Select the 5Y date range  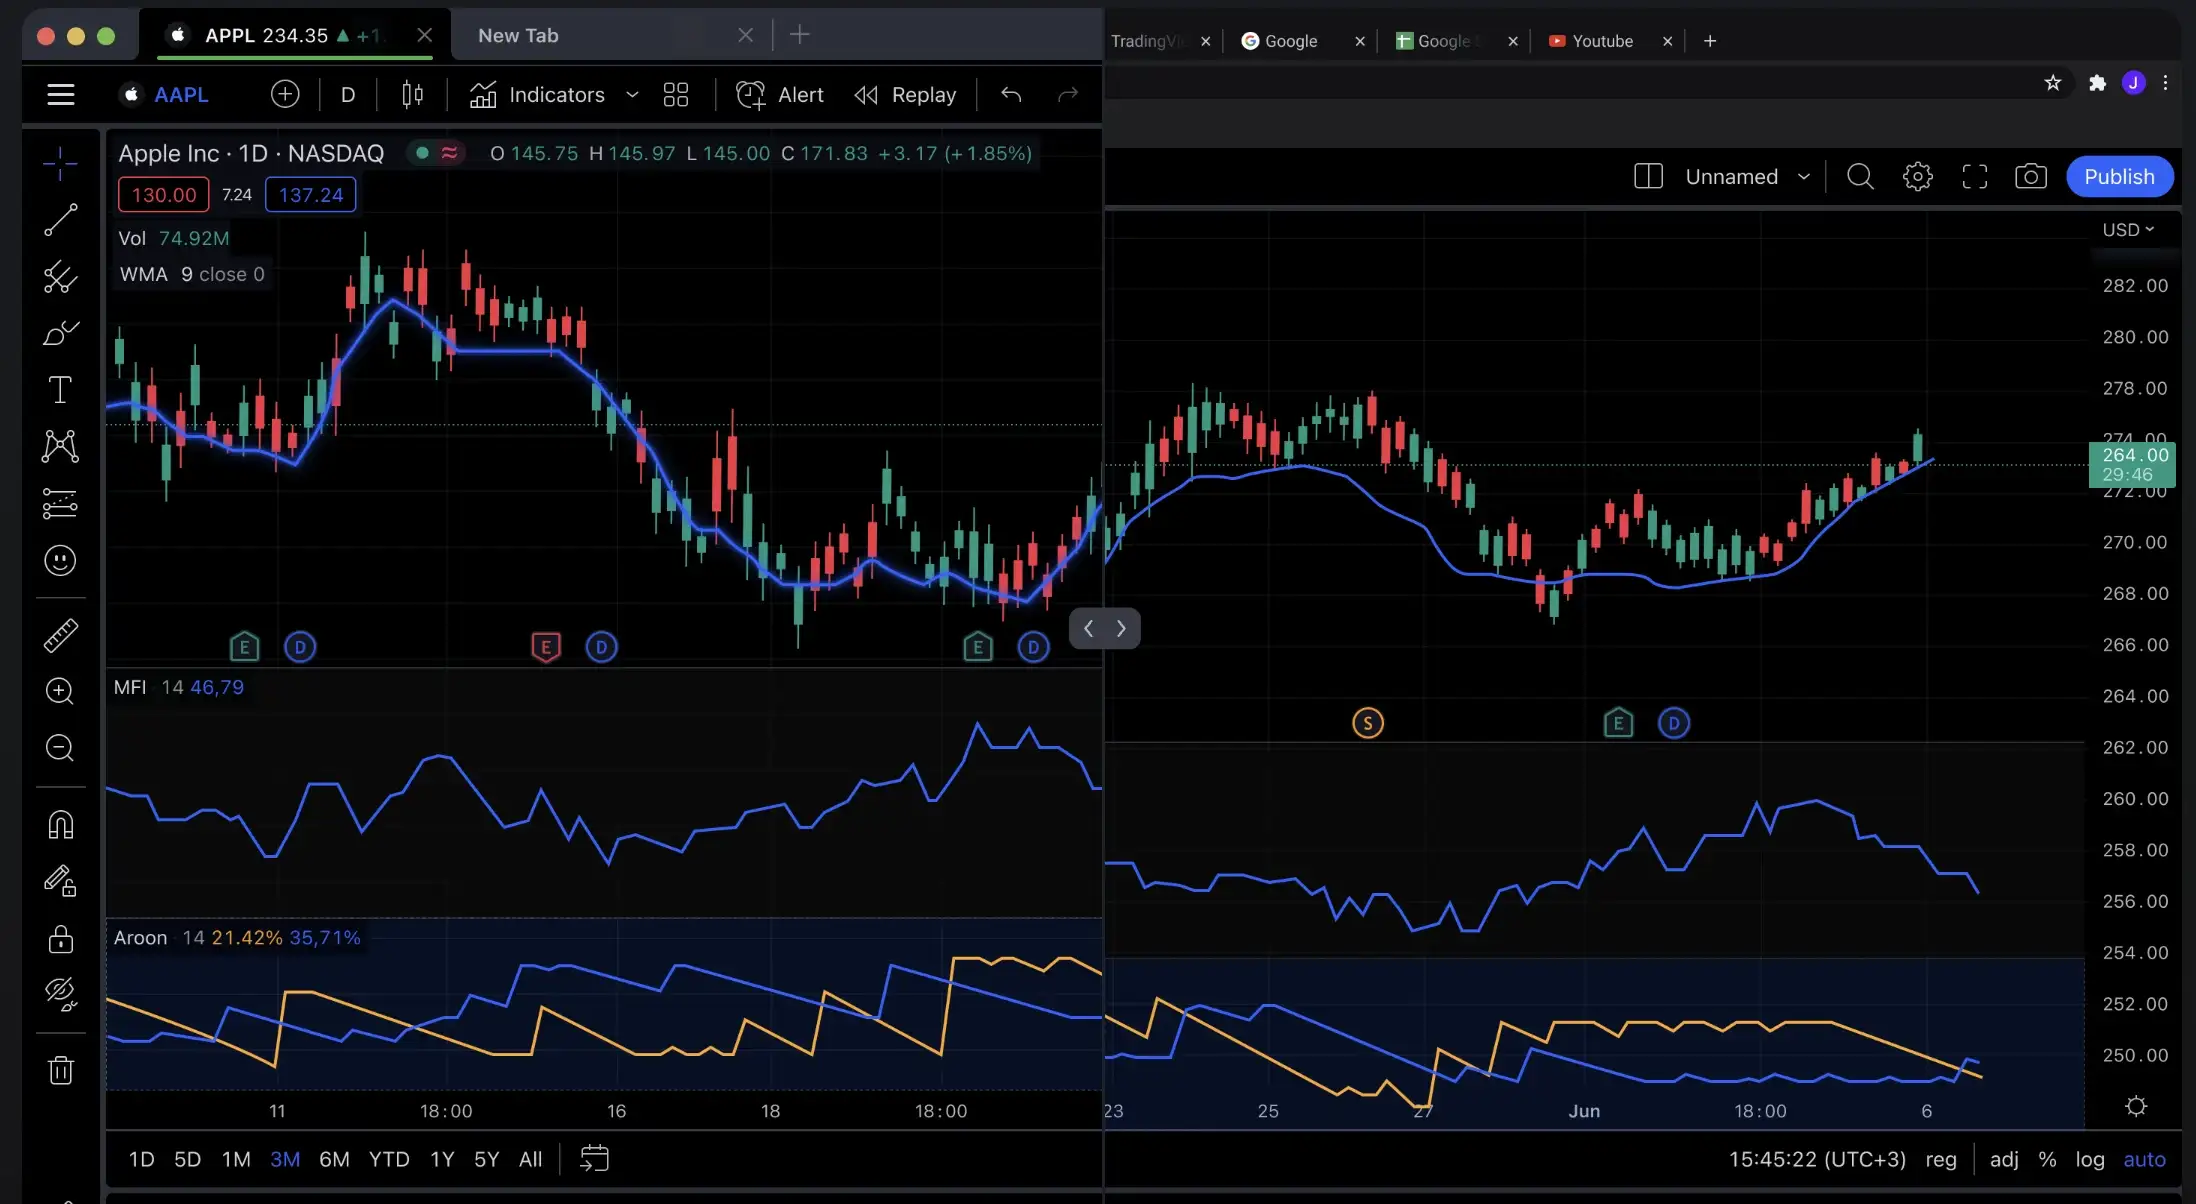tap(486, 1159)
